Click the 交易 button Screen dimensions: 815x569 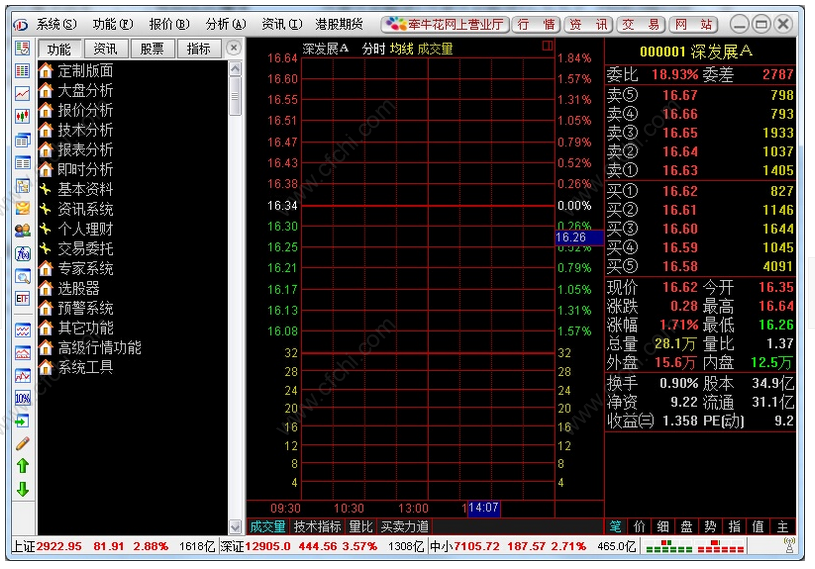coord(641,24)
